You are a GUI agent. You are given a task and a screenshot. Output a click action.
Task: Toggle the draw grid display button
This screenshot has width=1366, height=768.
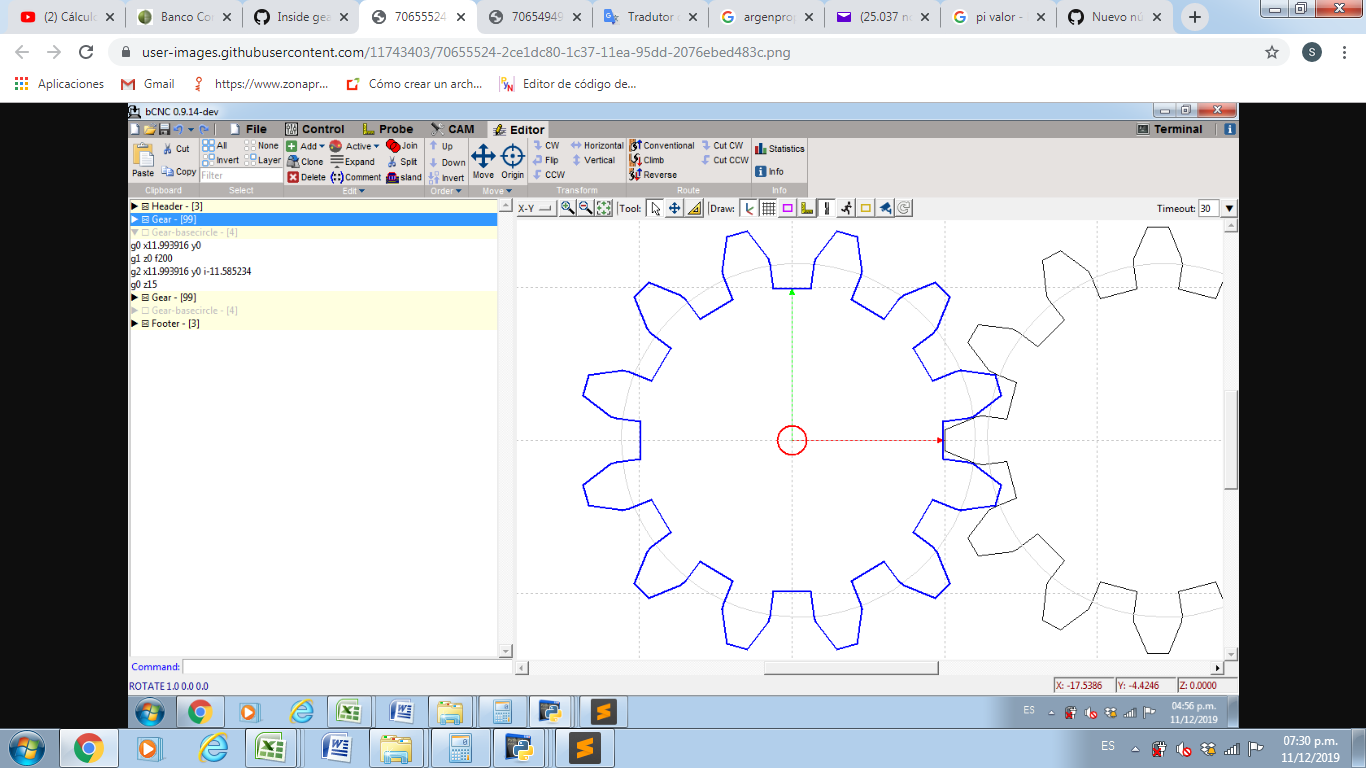pyautogui.click(x=768, y=208)
